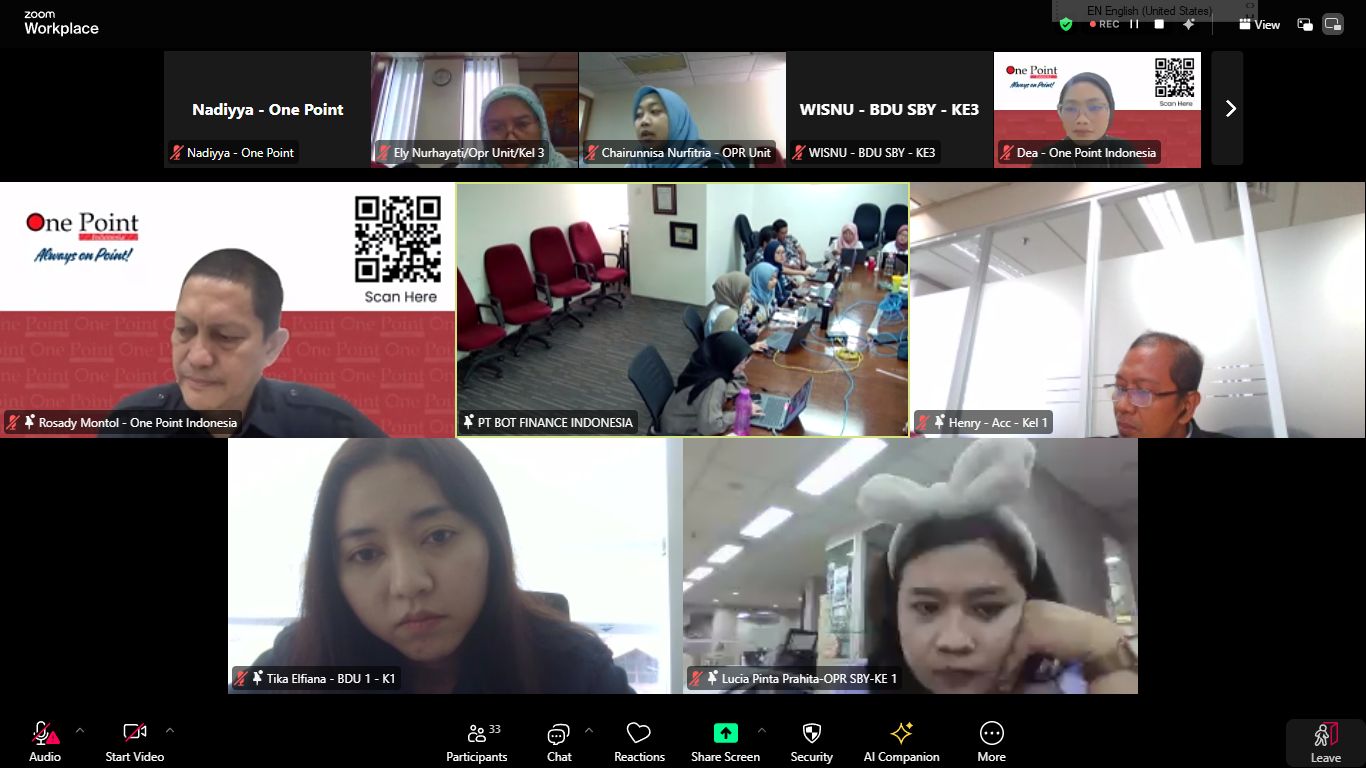Click the green encryption shield icon
The height and width of the screenshot is (768, 1366).
1066,24
